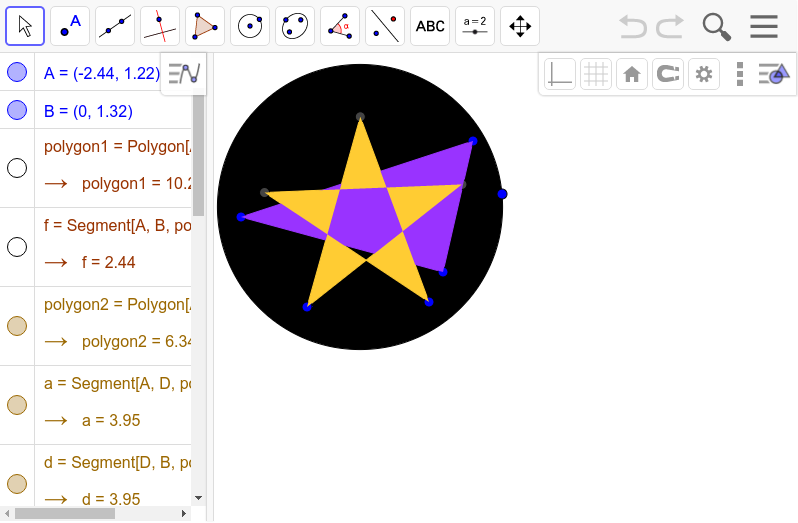This screenshot has height=523, width=798.
Task: Select the Polygon tool
Action: pos(205,26)
